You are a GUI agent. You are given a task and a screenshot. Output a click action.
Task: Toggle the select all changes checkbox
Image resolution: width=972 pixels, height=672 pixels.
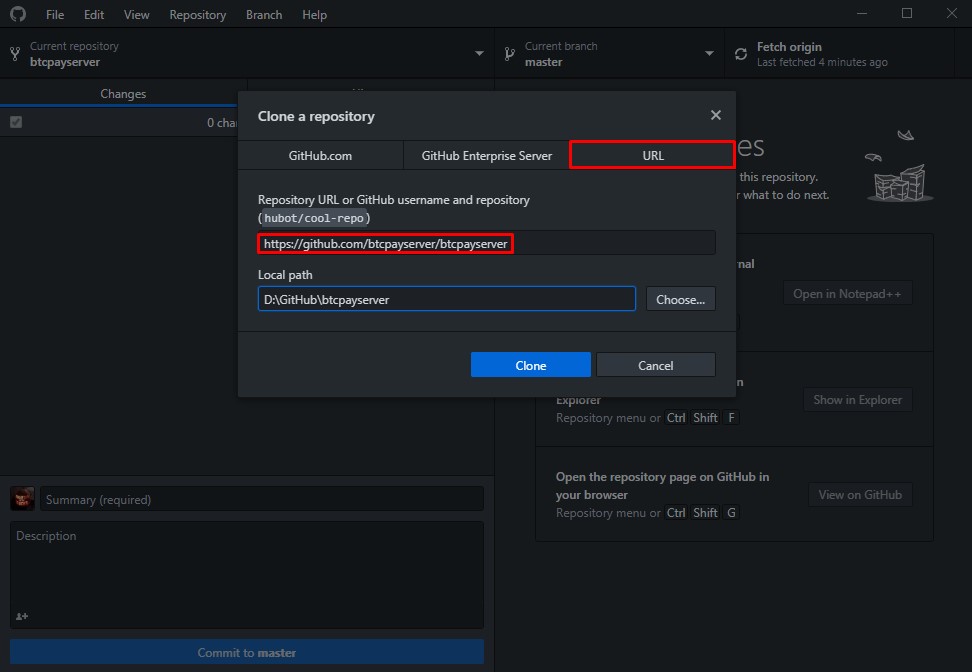16,122
